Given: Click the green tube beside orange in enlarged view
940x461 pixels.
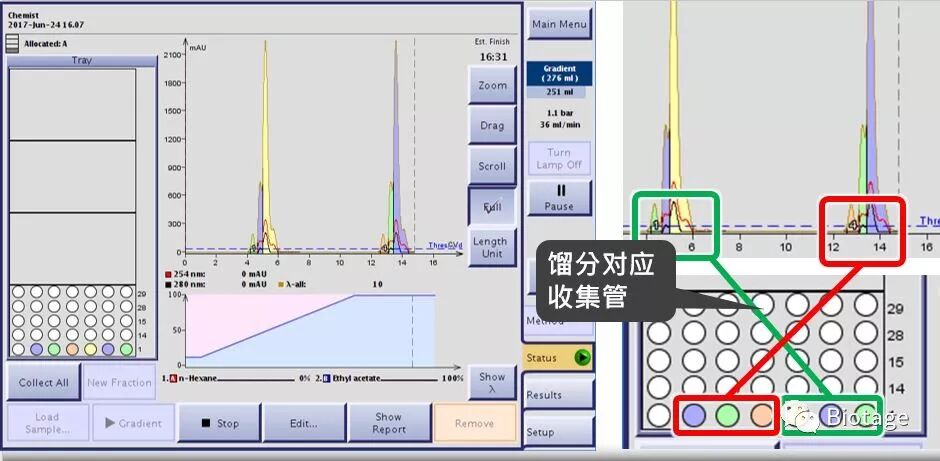Looking at the screenshot, I should 728,415.
